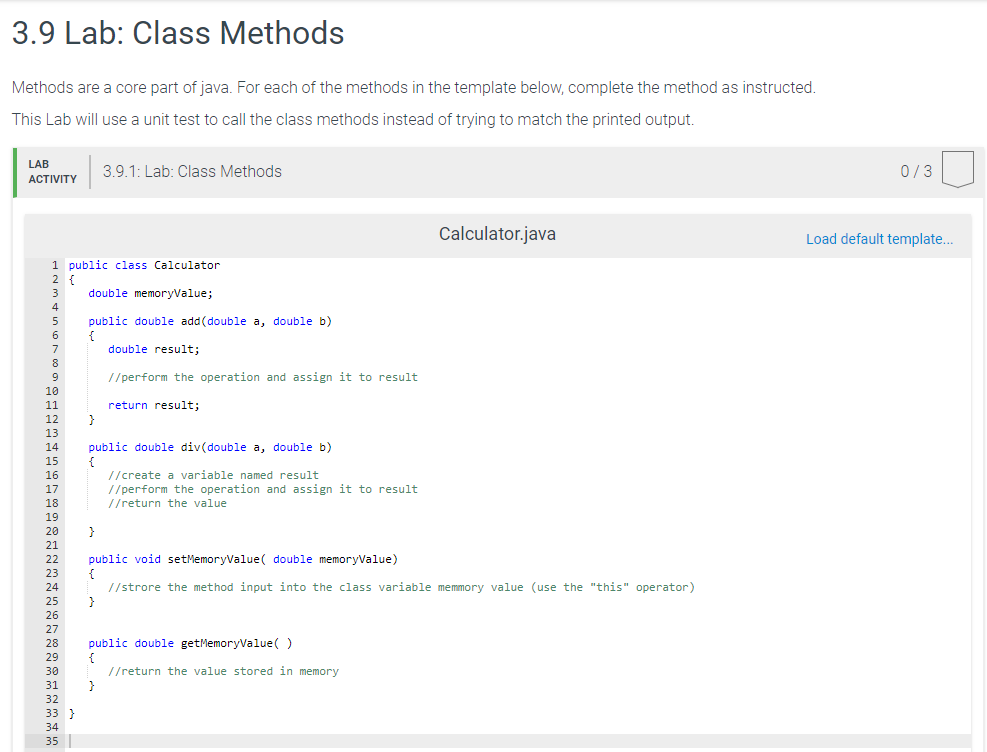987x752 pixels.
Task: Select the Calculator.java file tab
Action: (496, 234)
